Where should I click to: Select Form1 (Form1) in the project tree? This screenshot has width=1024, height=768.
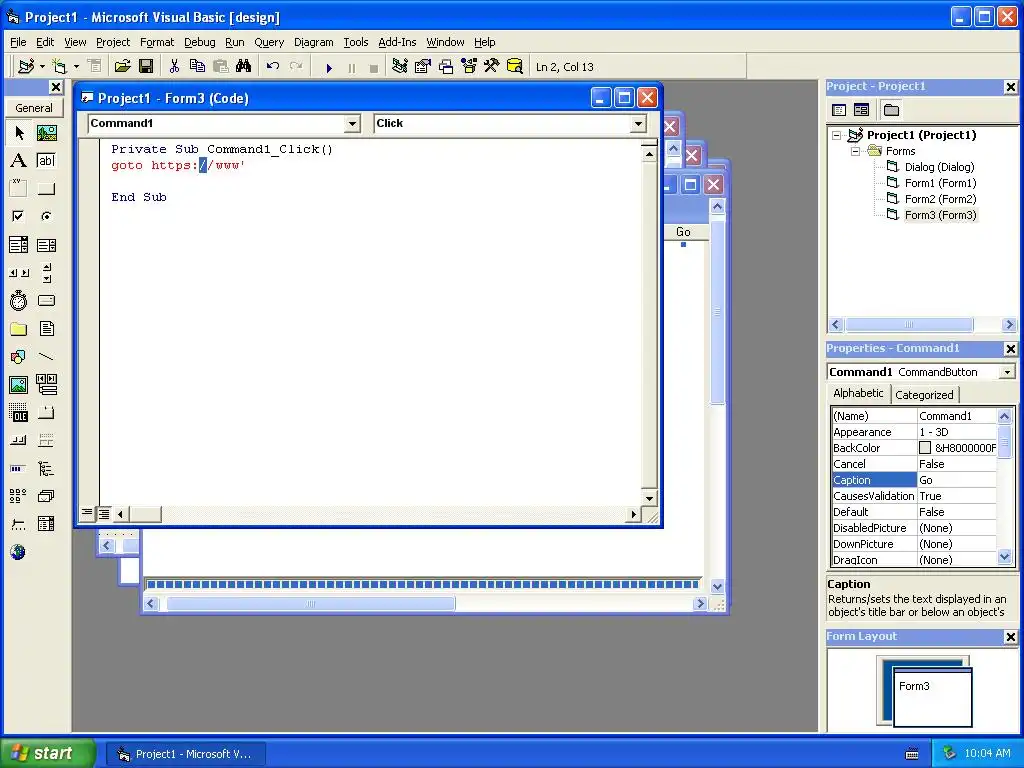coord(940,184)
